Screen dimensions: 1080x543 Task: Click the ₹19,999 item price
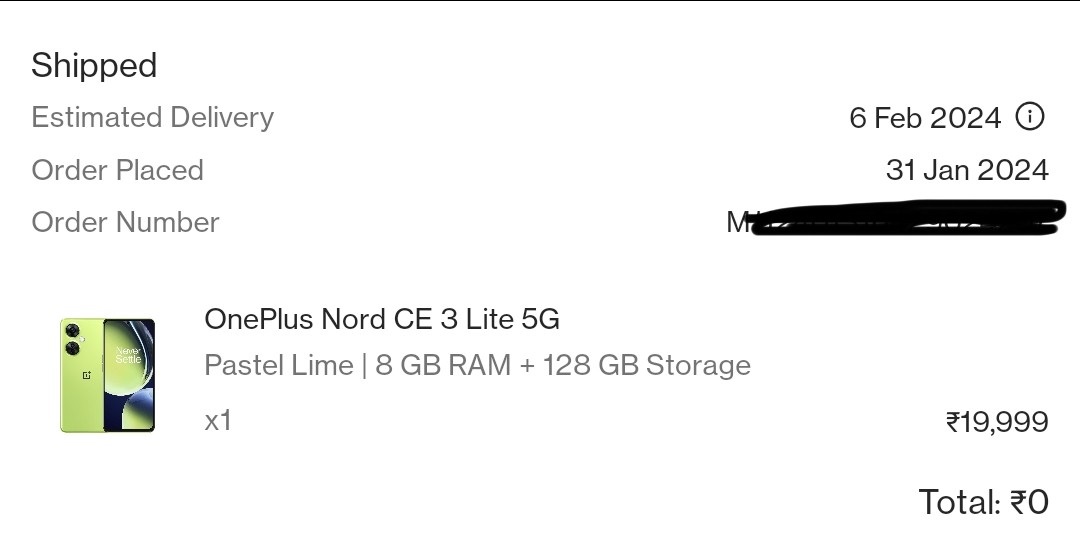click(997, 422)
